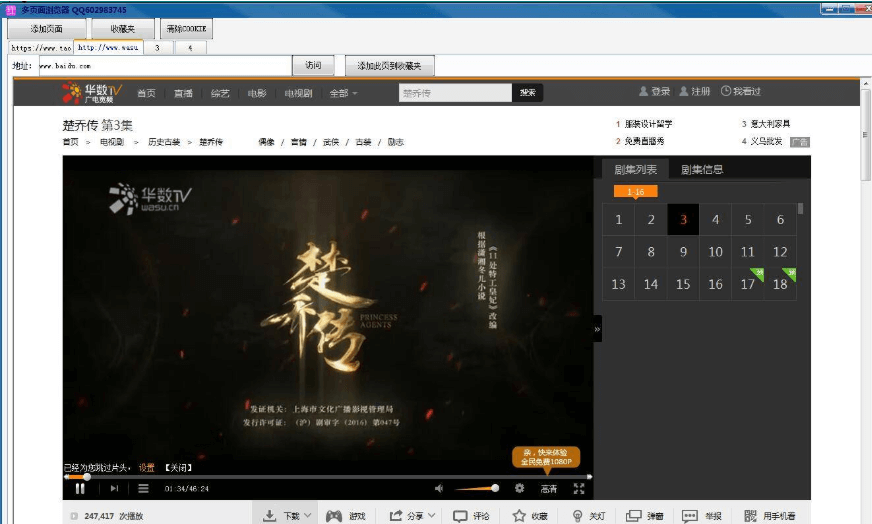Pause the video with the pause button
This screenshot has height=524, width=872.
click(x=80, y=488)
